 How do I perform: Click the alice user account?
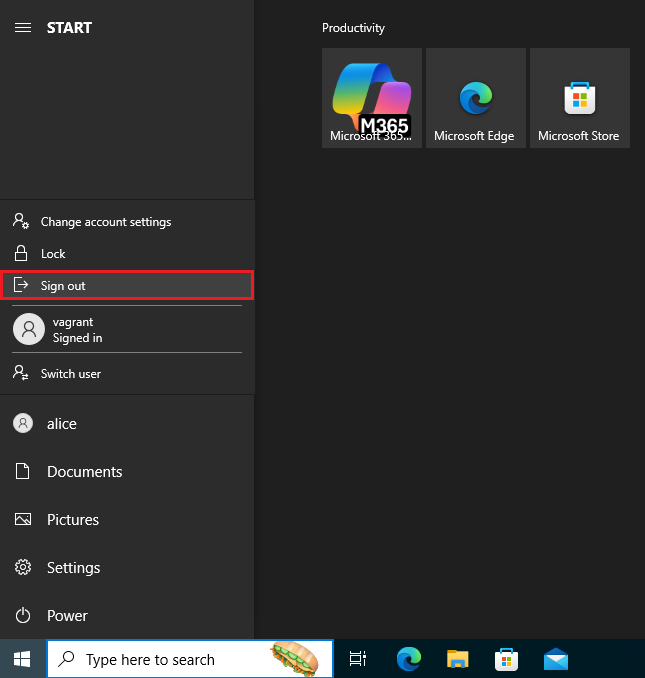pos(127,424)
